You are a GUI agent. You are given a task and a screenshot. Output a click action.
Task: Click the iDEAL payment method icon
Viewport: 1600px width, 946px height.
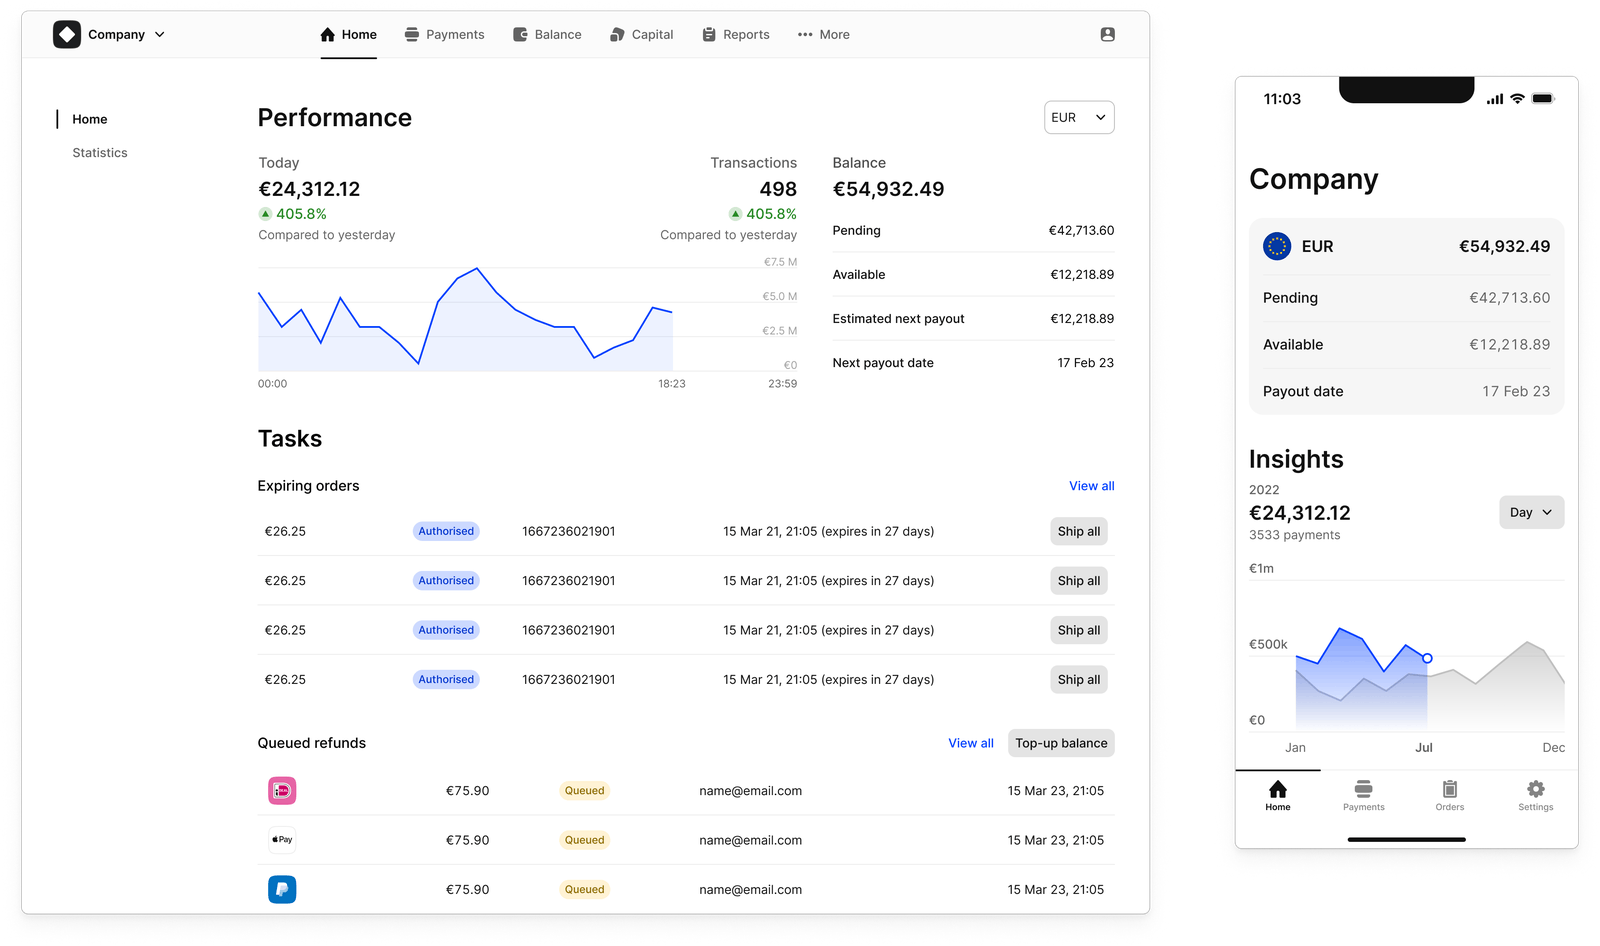click(282, 791)
